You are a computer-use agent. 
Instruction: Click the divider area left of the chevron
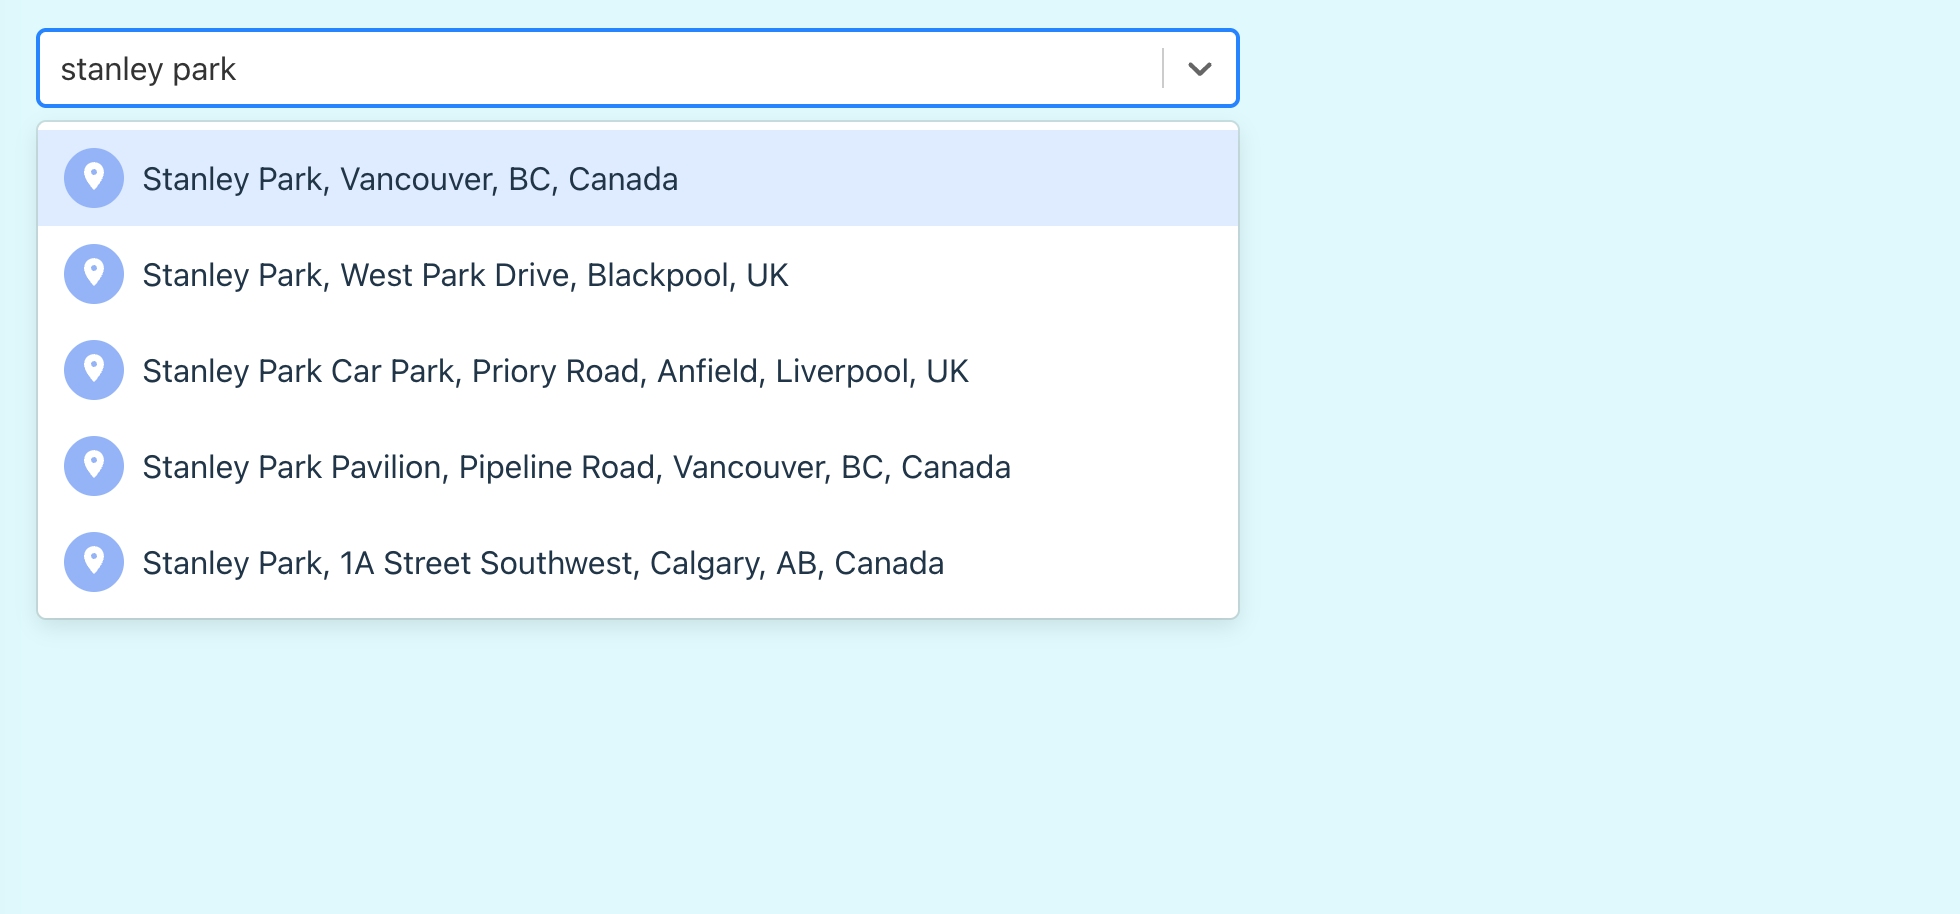tap(1164, 68)
